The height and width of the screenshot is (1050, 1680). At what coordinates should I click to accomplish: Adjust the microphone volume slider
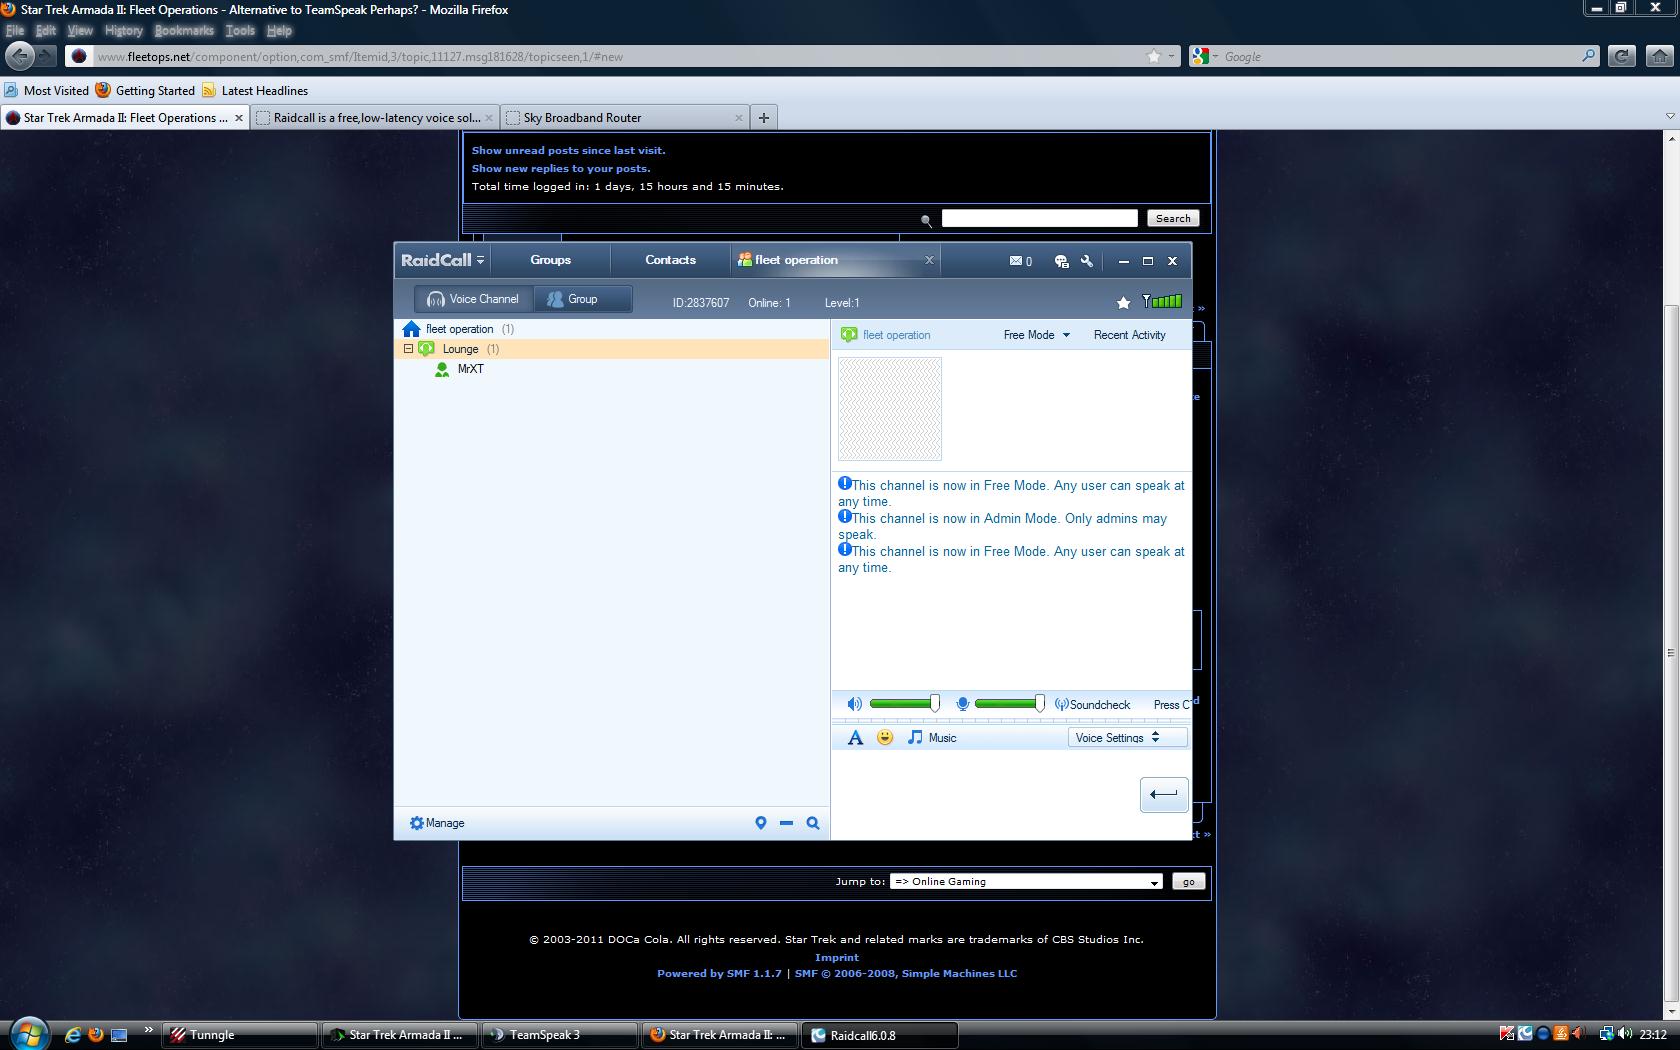point(1039,704)
